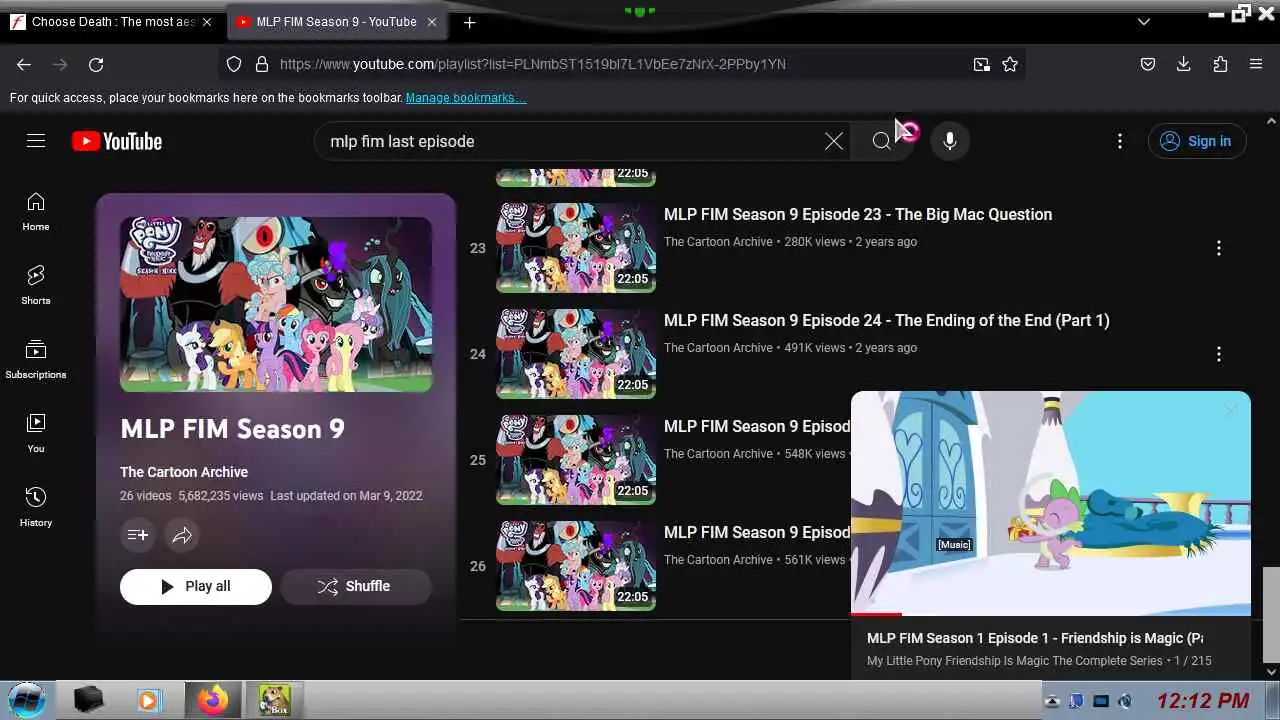
Task: Open the Firefox extensions menu
Action: (x=1220, y=64)
